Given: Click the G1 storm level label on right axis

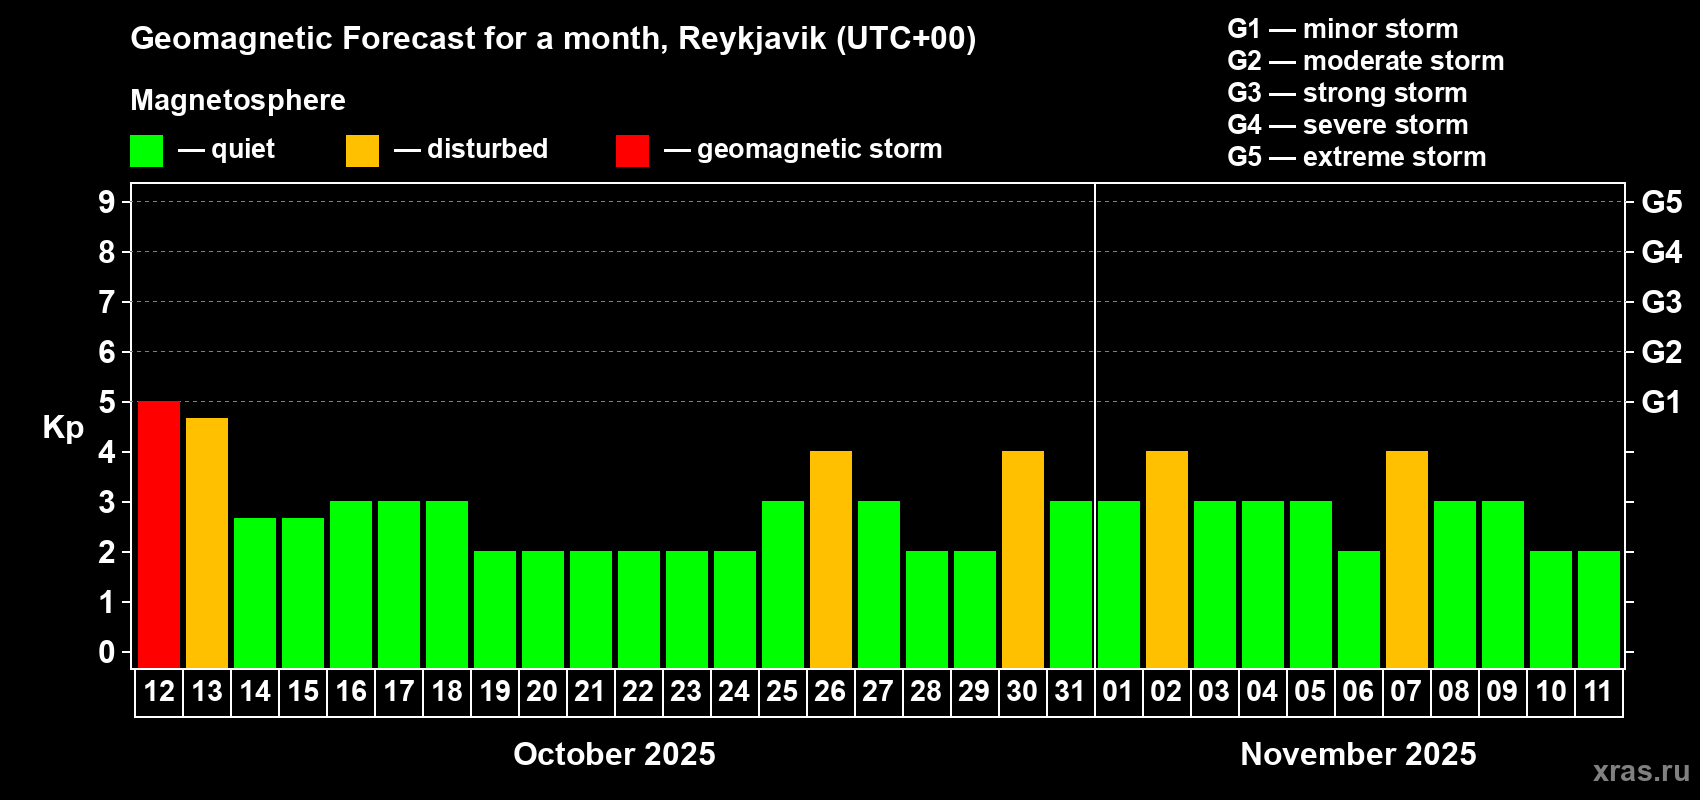Looking at the screenshot, I should coord(1661,402).
